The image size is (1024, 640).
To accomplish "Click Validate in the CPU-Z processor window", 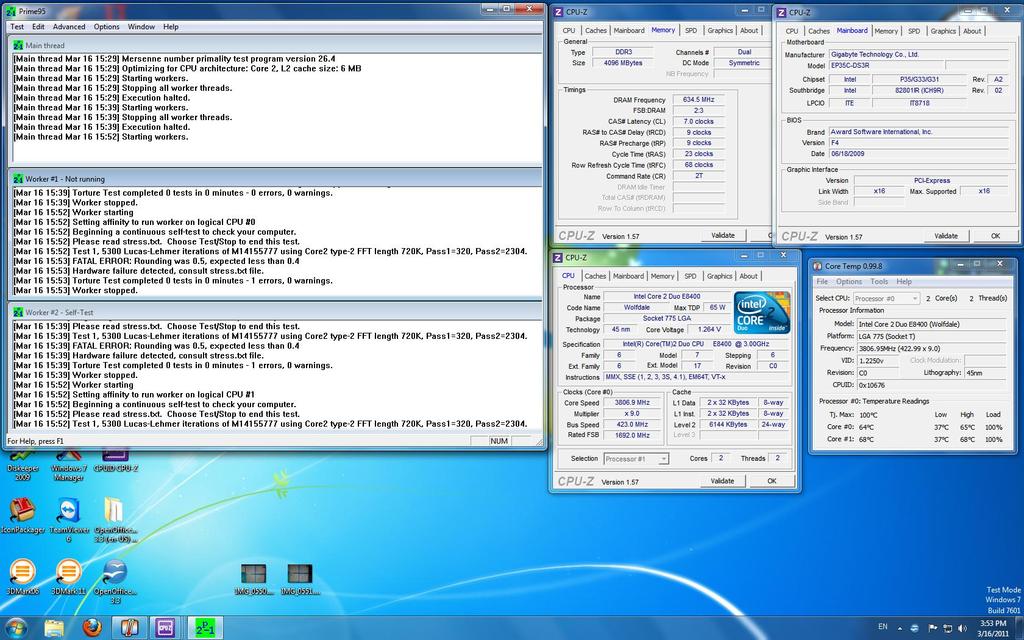I will [x=722, y=481].
